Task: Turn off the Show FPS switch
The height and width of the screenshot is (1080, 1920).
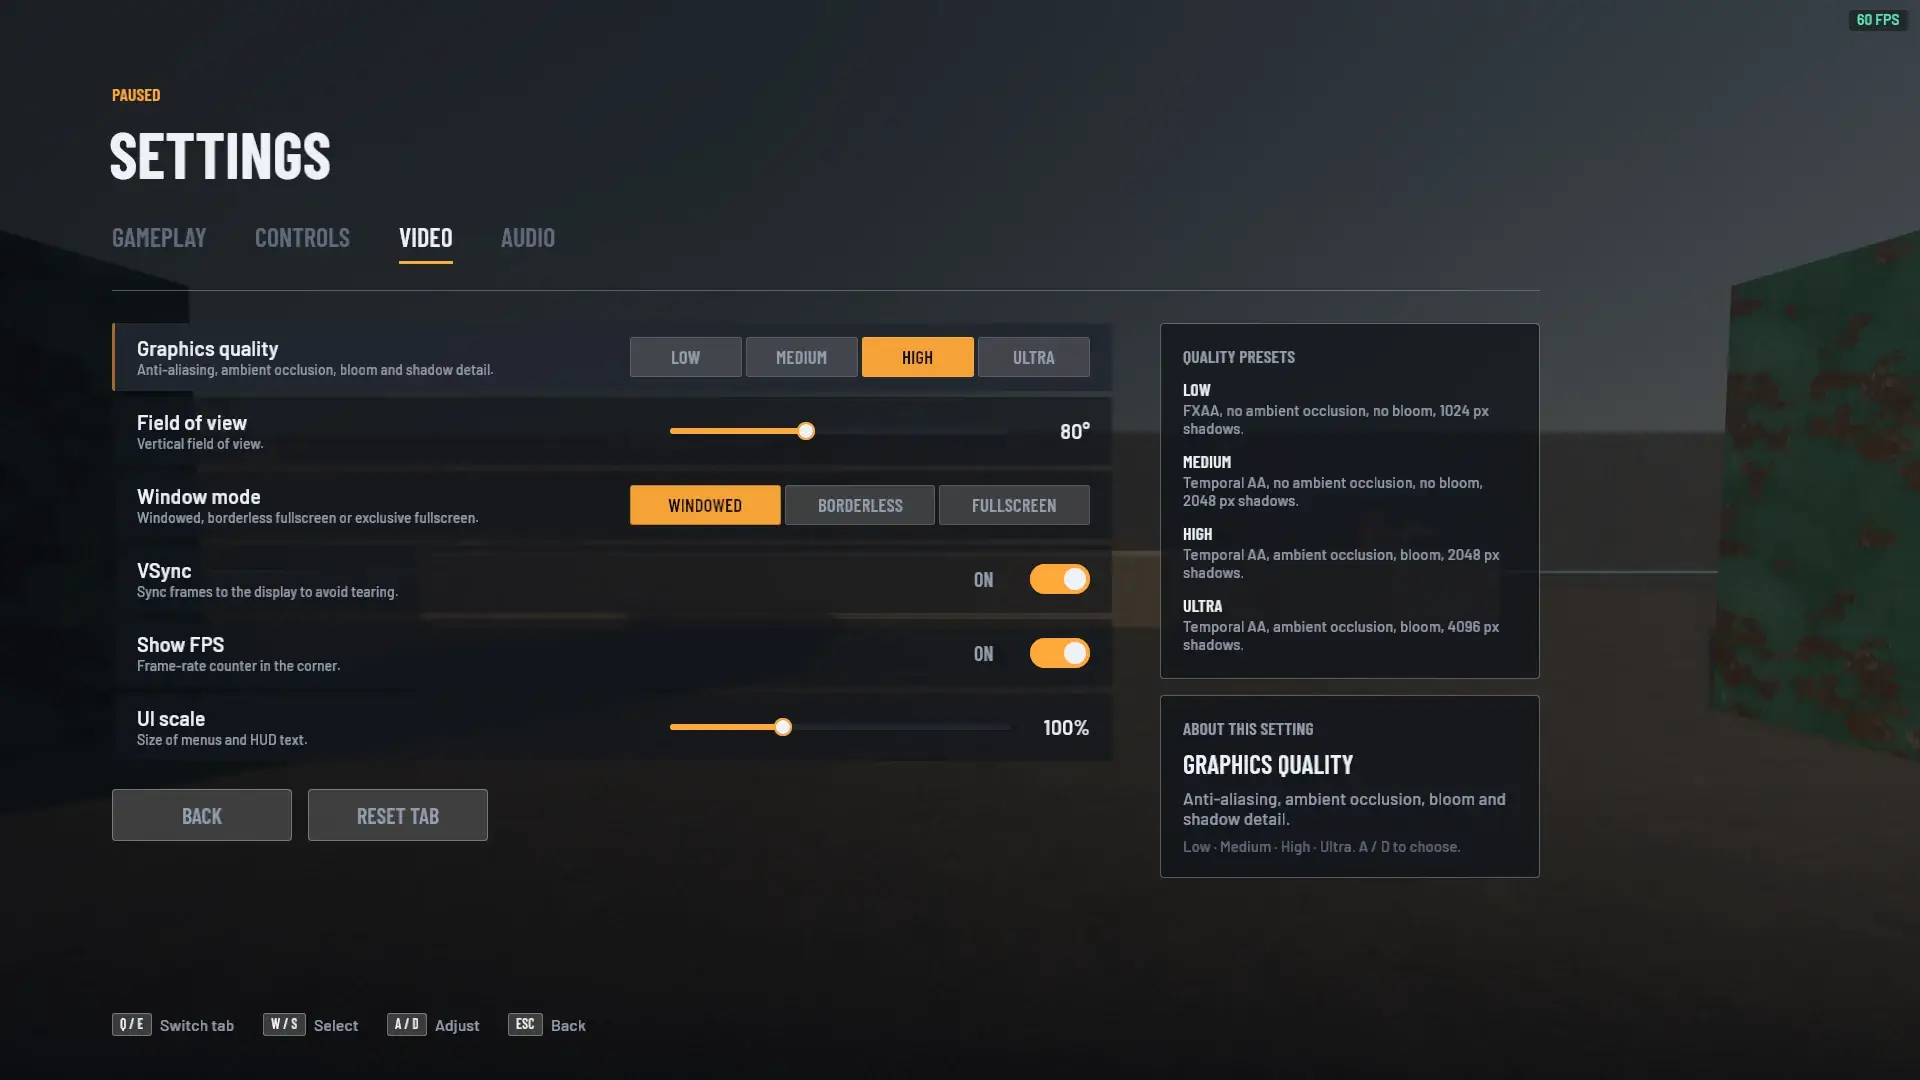Action: [x=1060, y=653]
